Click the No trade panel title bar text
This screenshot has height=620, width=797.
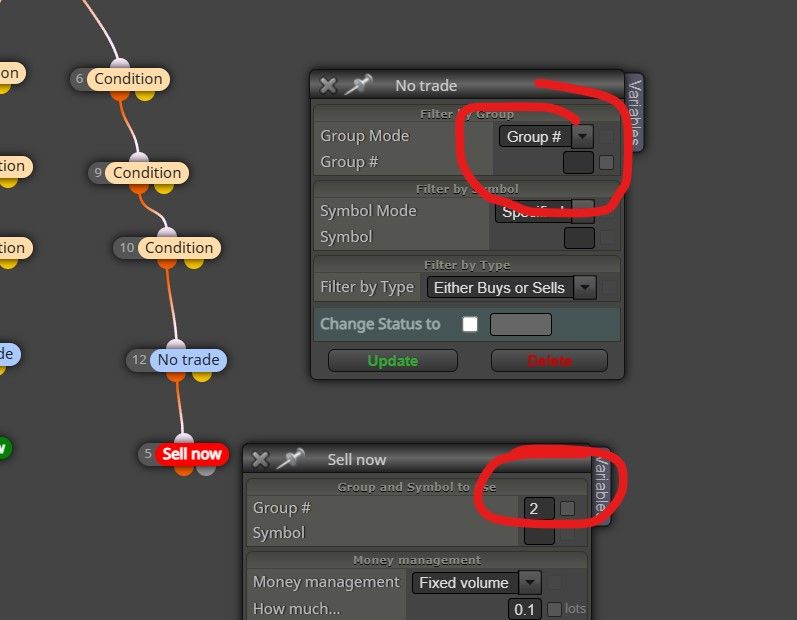pos(426,85)
